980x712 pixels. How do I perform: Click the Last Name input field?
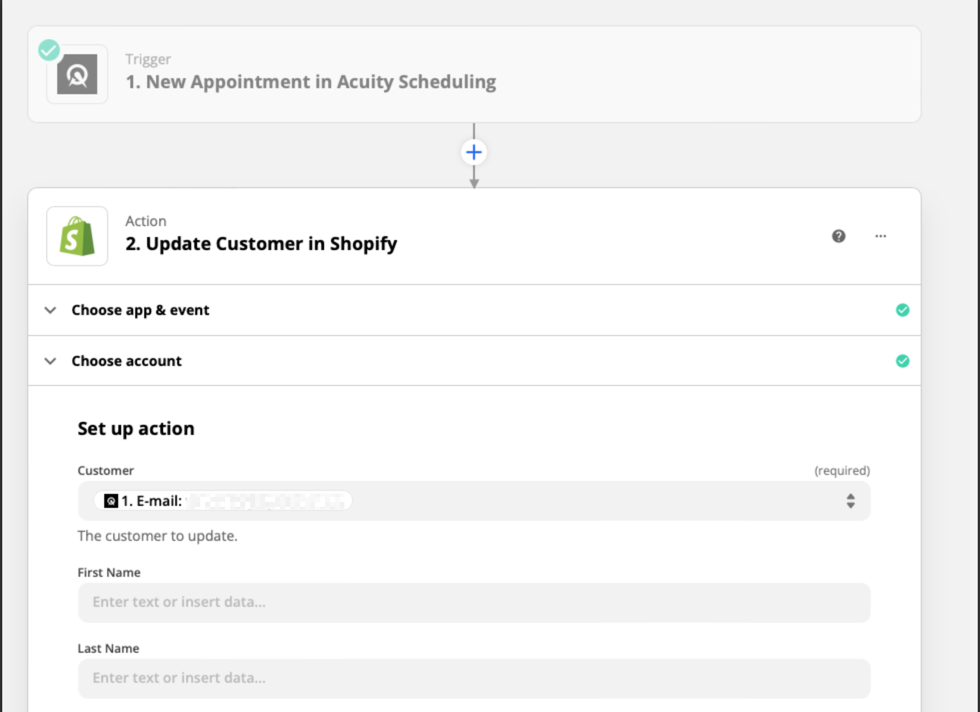point(474,678)
